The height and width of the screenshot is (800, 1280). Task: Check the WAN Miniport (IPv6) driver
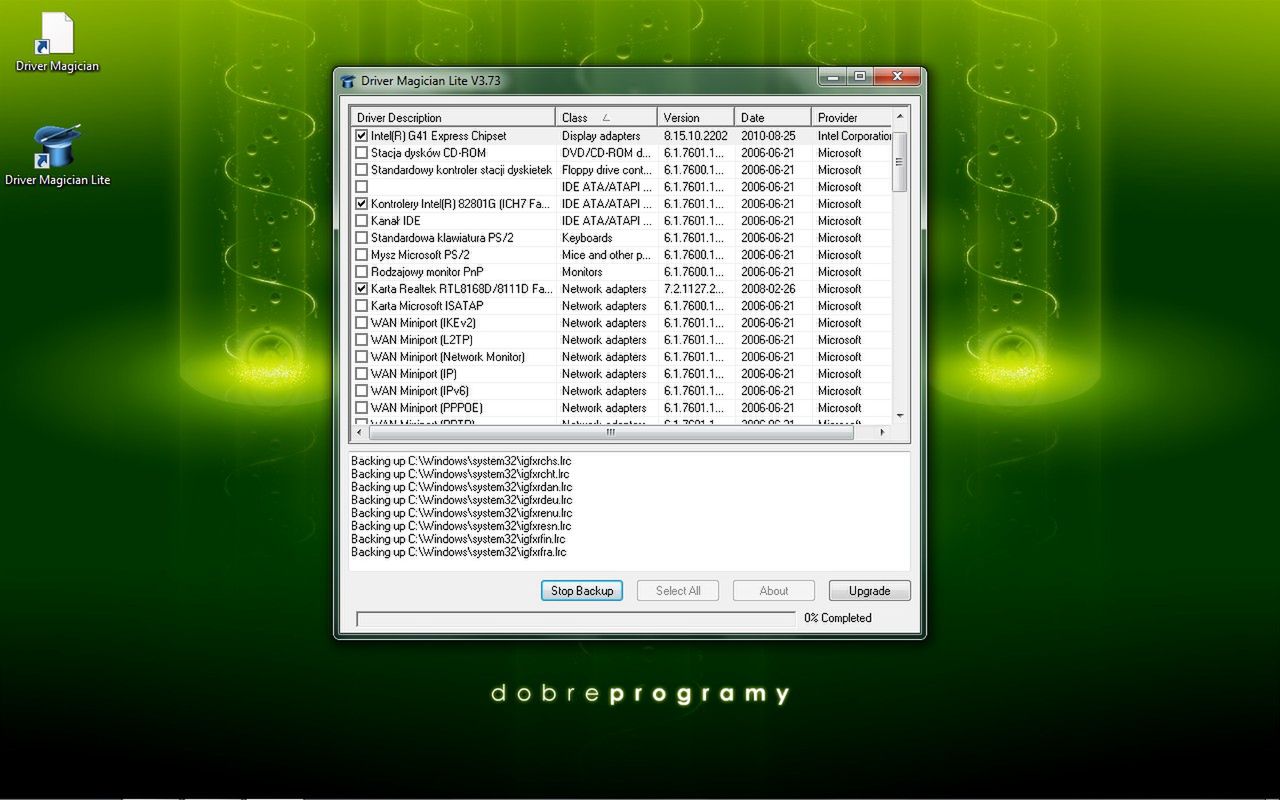362,391
